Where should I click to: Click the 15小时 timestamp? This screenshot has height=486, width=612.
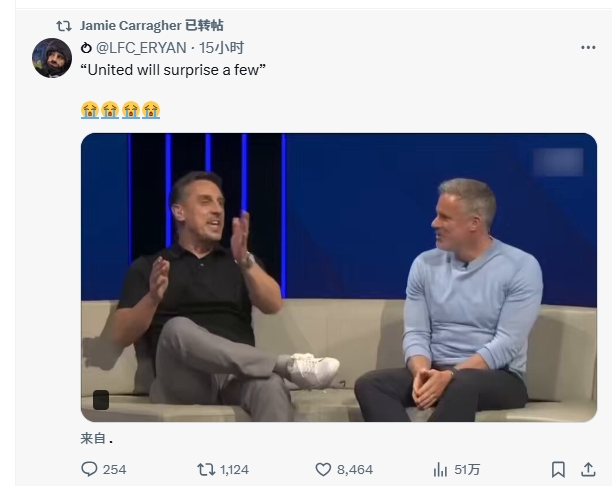point(221,48)
